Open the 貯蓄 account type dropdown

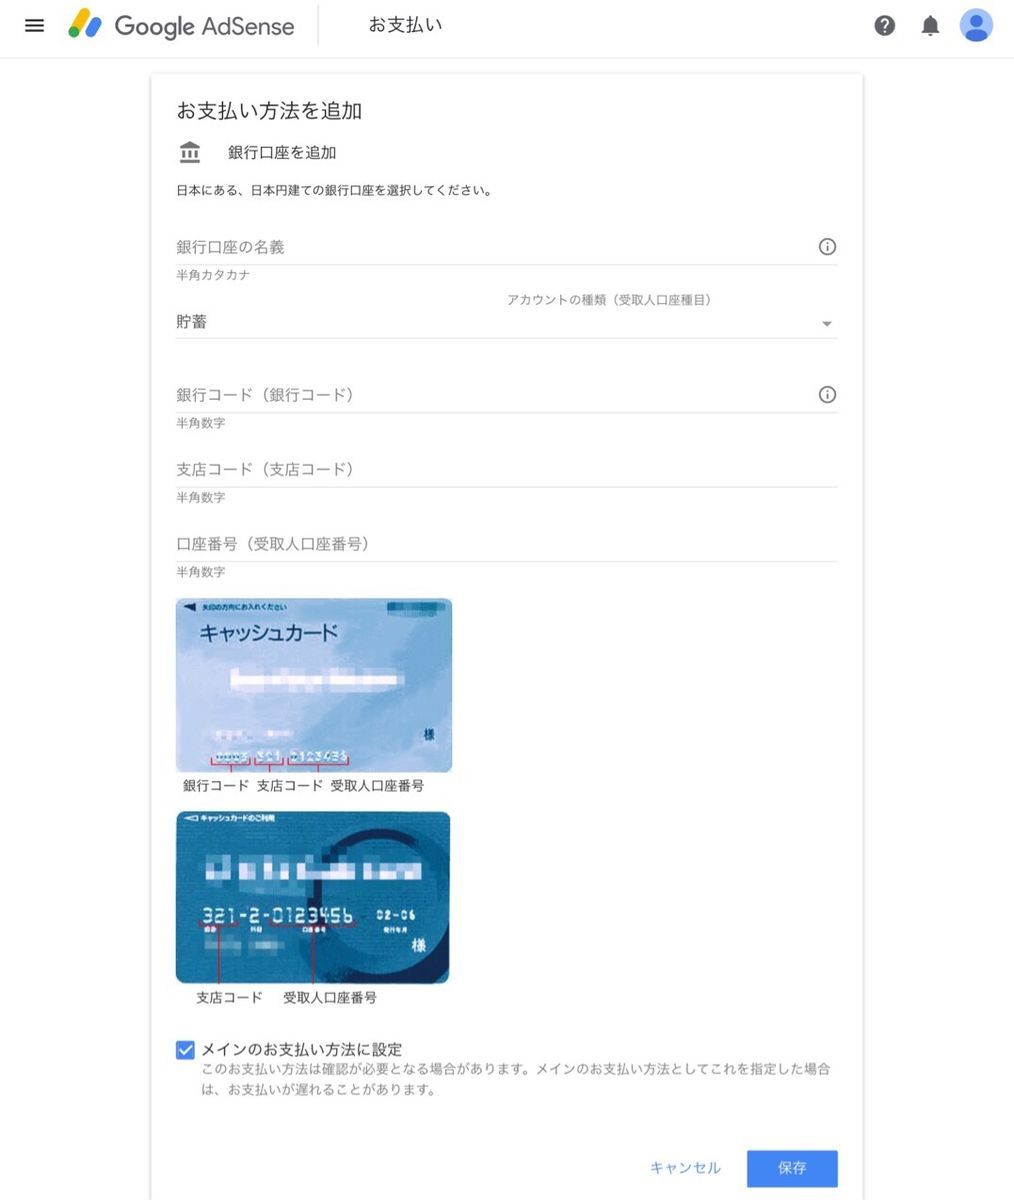click(x=506, y=323)
